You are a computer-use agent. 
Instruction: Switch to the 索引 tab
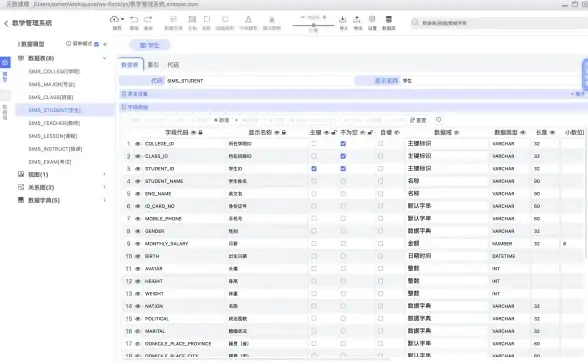(153, 65)
